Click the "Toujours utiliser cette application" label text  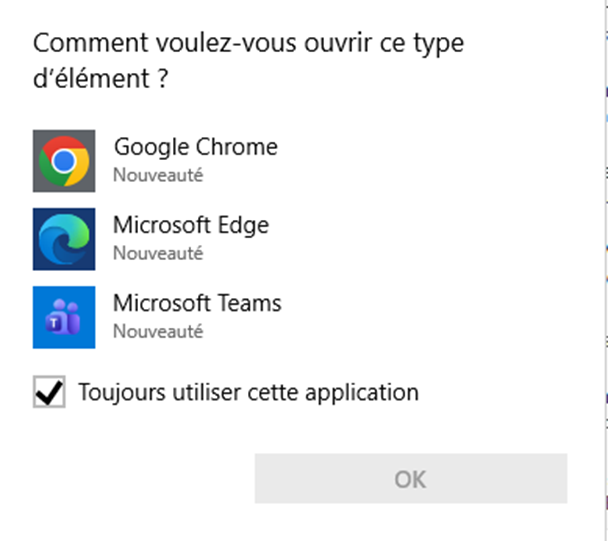248,392
